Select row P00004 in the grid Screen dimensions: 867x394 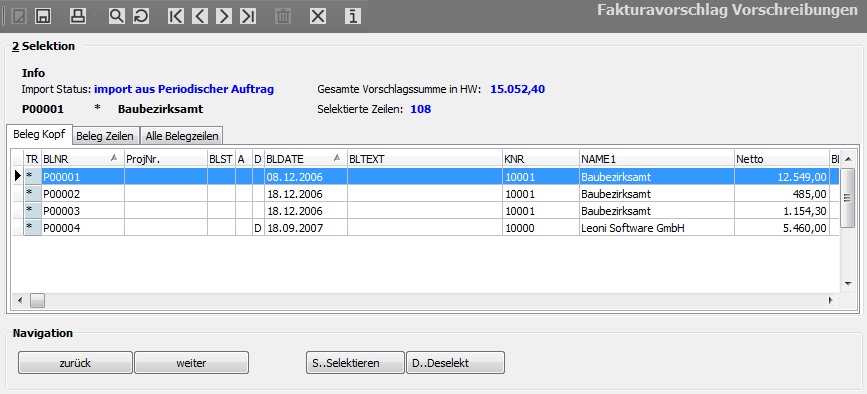click(x=426, y=228)
